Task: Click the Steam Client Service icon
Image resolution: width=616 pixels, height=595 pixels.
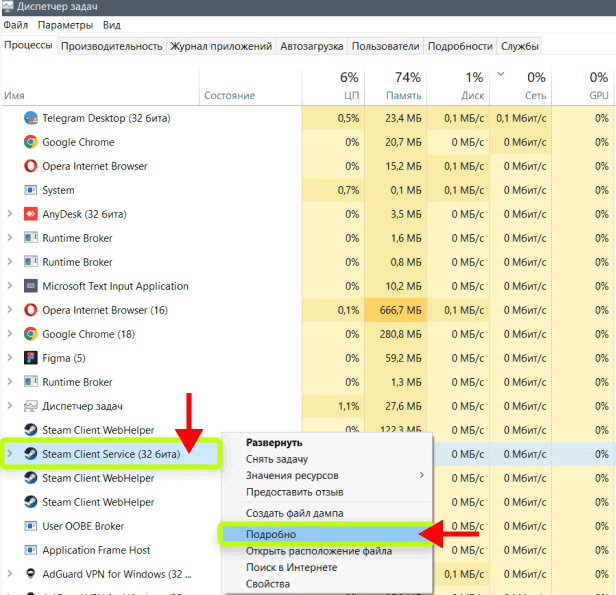Action: point(31,454)
